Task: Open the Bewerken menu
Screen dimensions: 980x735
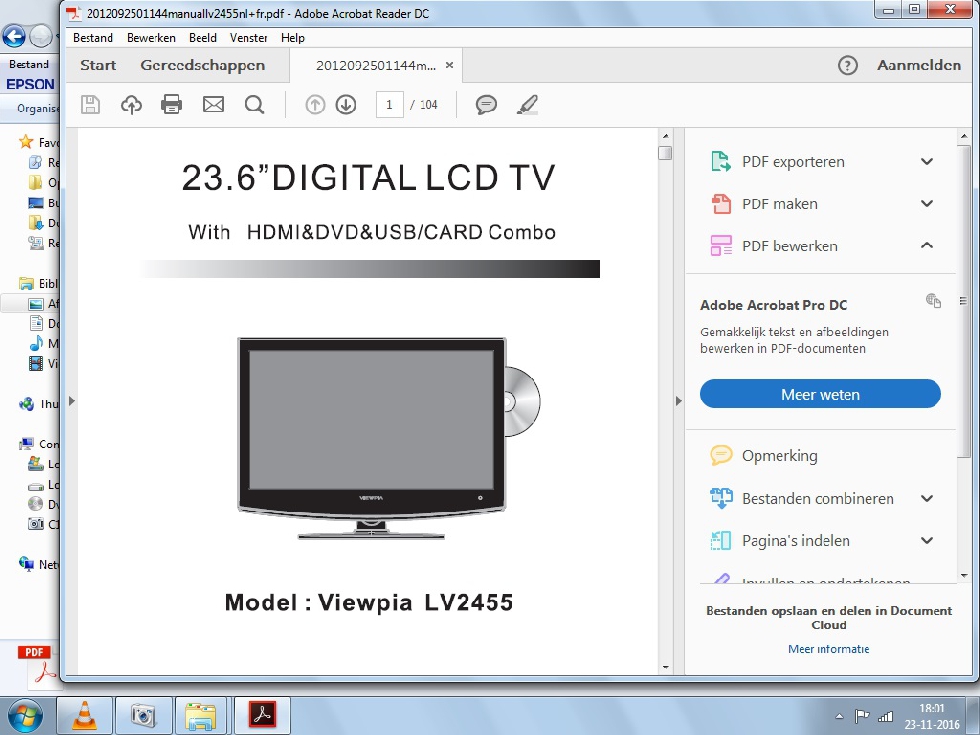Action: (x=151, y=38)
